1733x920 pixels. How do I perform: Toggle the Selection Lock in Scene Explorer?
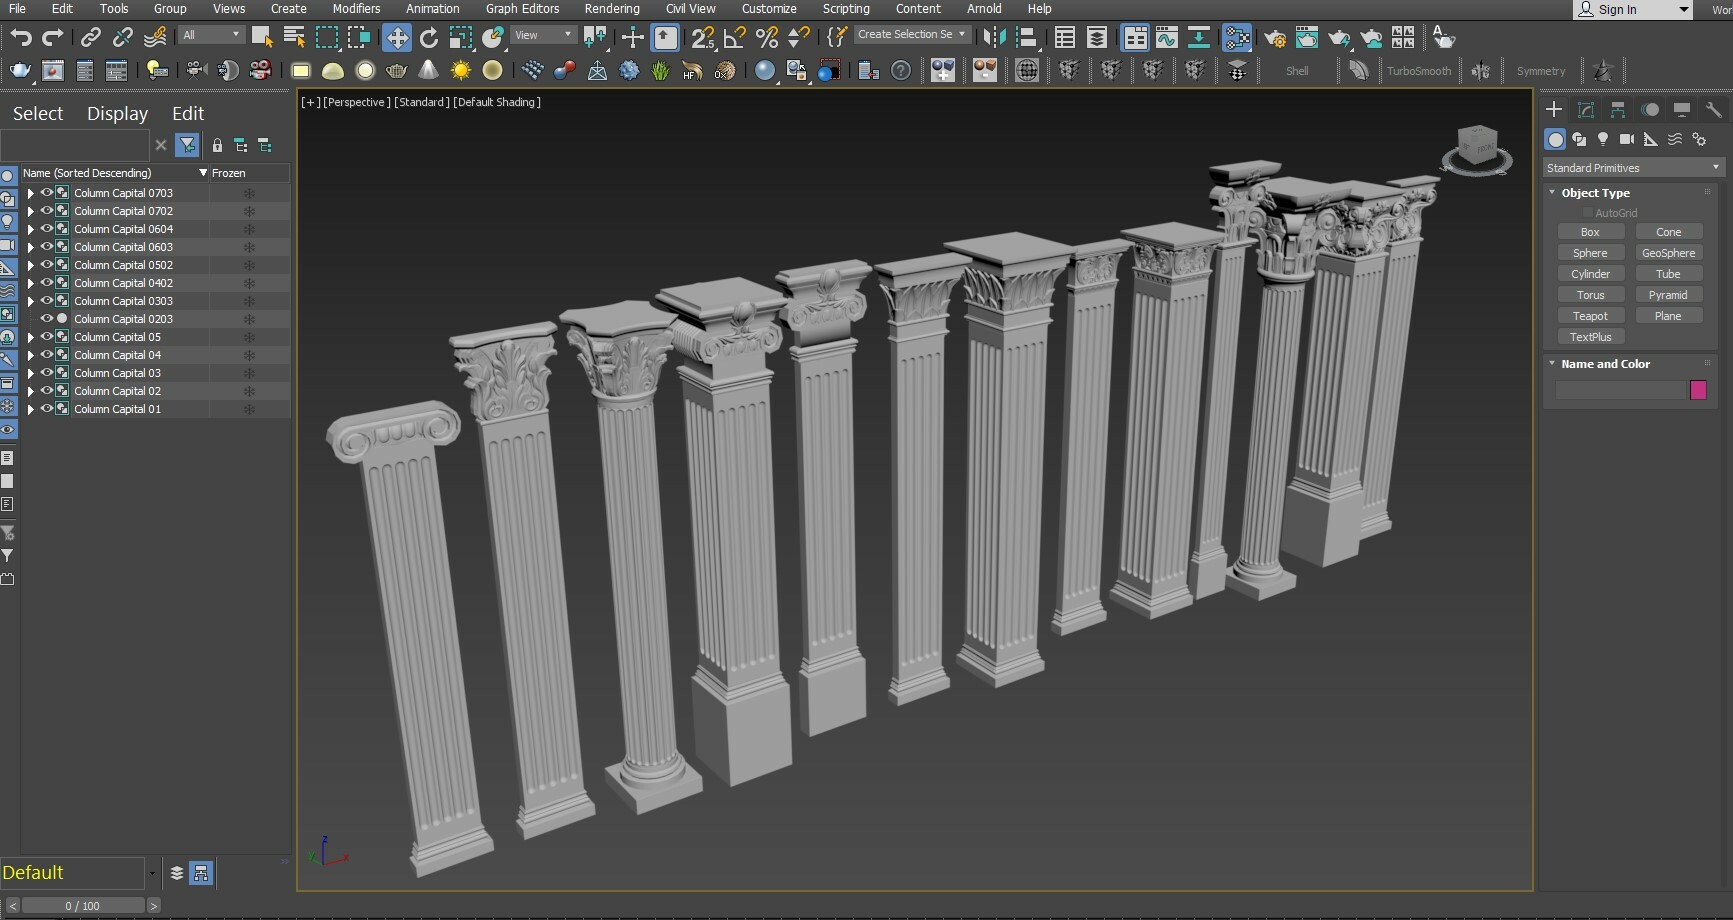tap(218, 145)
